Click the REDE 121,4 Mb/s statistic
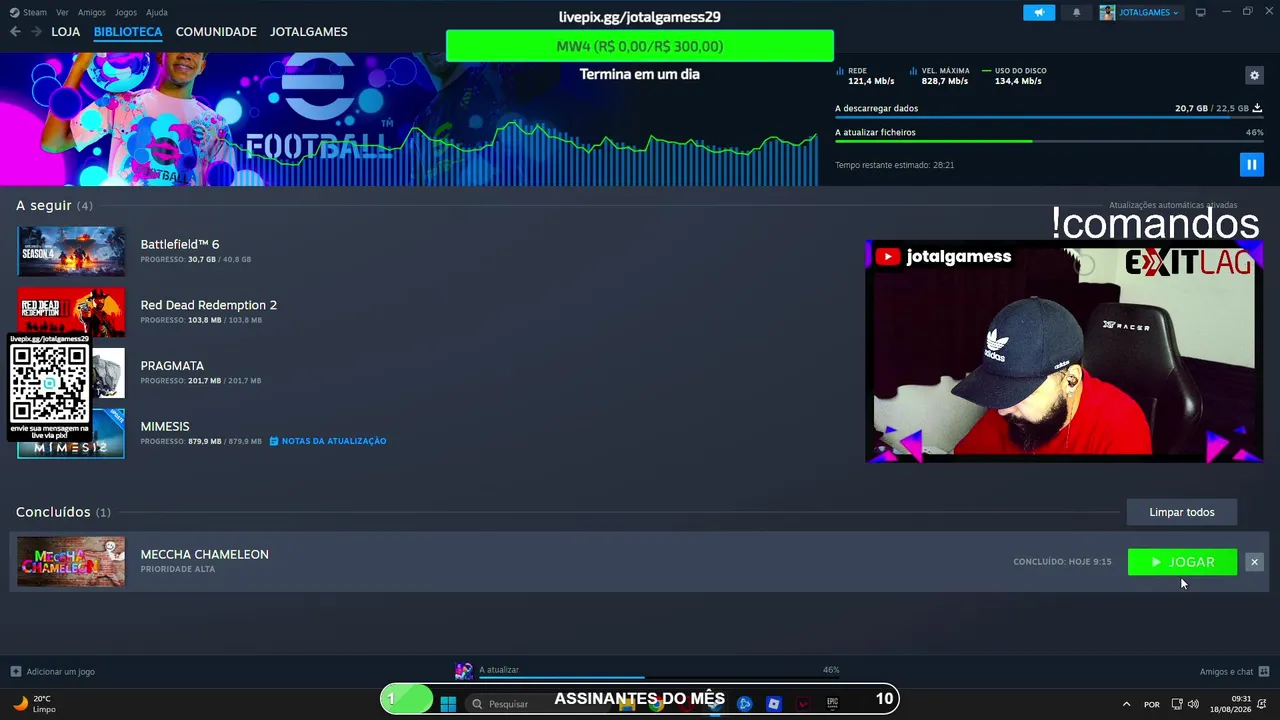 pos(866,76)
